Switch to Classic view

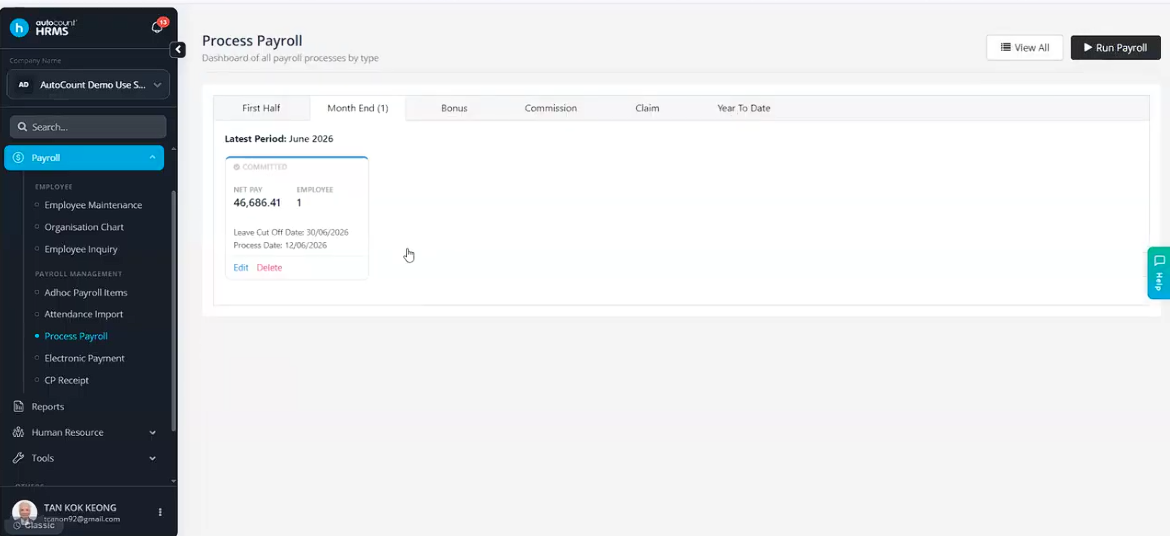pyautogui.click(x=34, y=525)
